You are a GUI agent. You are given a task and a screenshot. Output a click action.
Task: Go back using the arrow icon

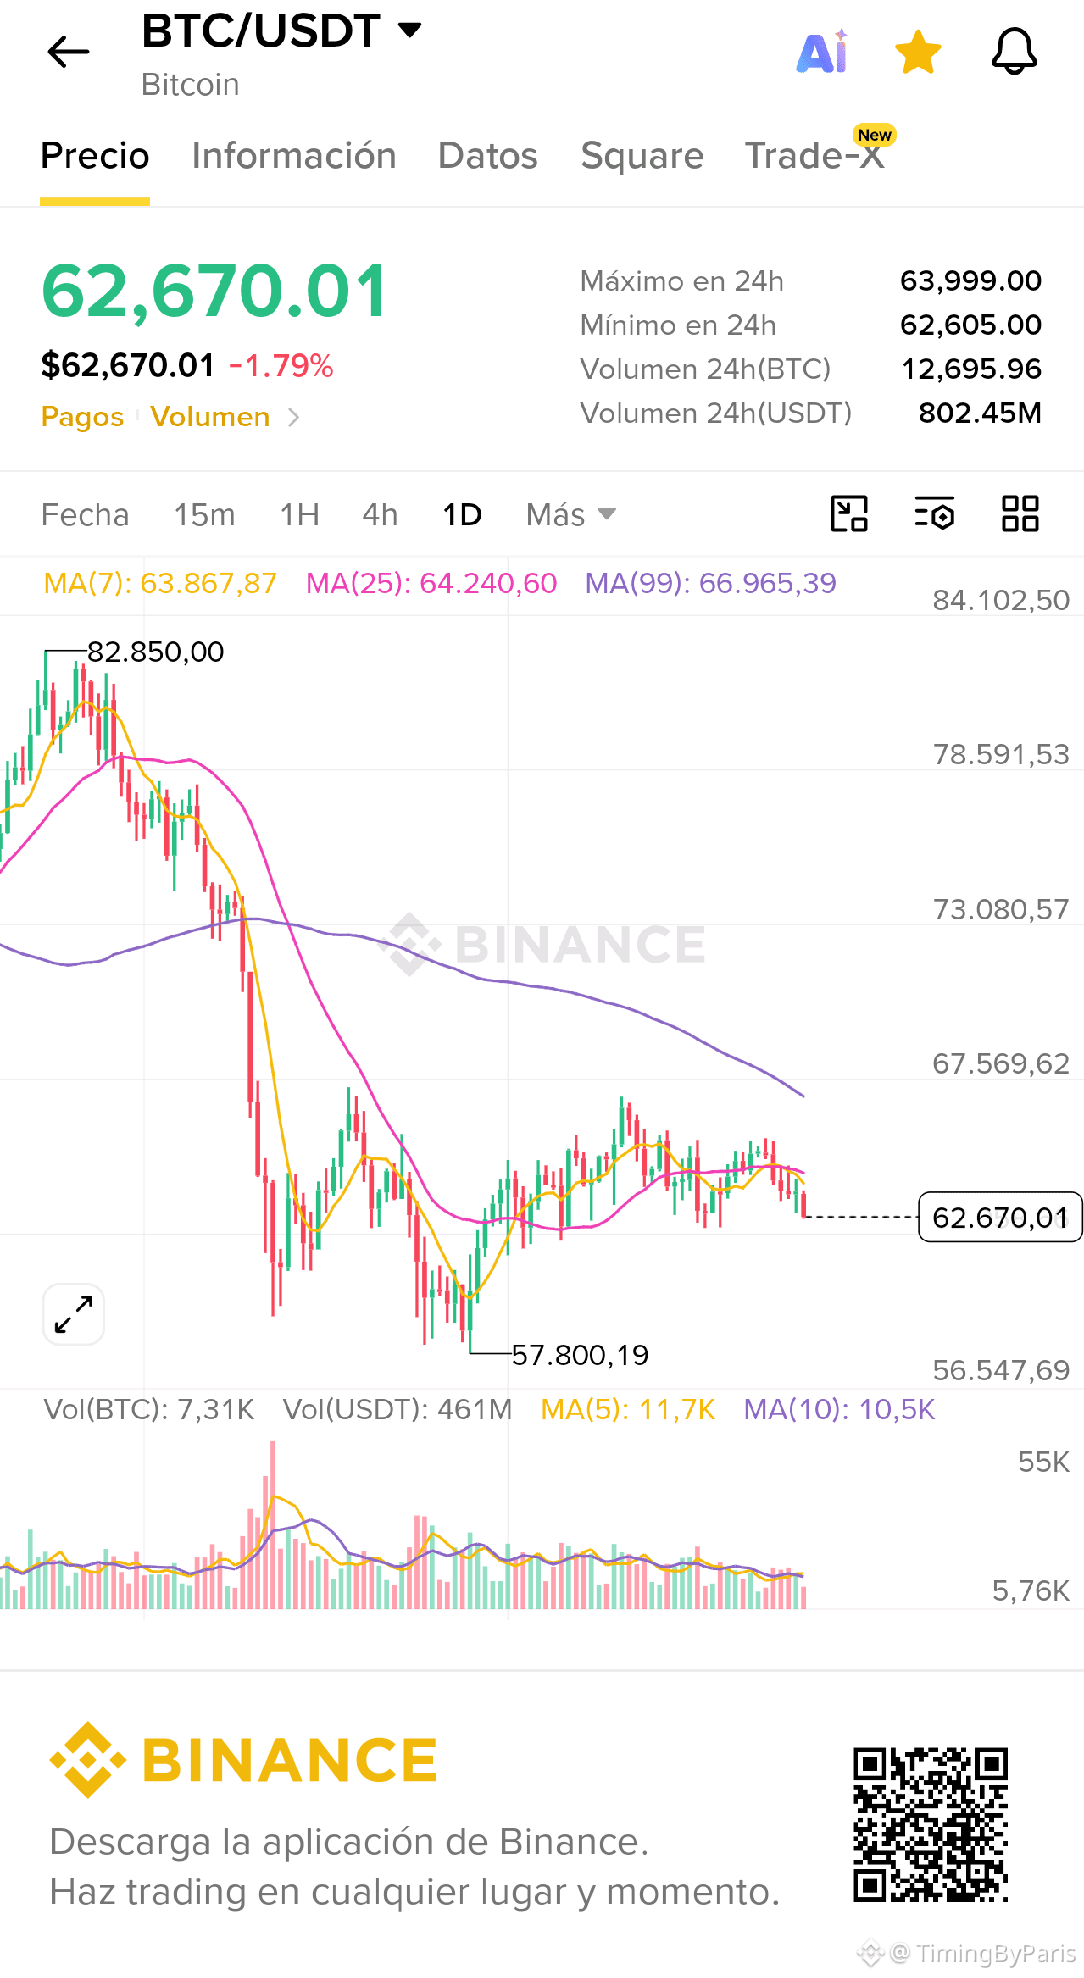tap(68, 51)
